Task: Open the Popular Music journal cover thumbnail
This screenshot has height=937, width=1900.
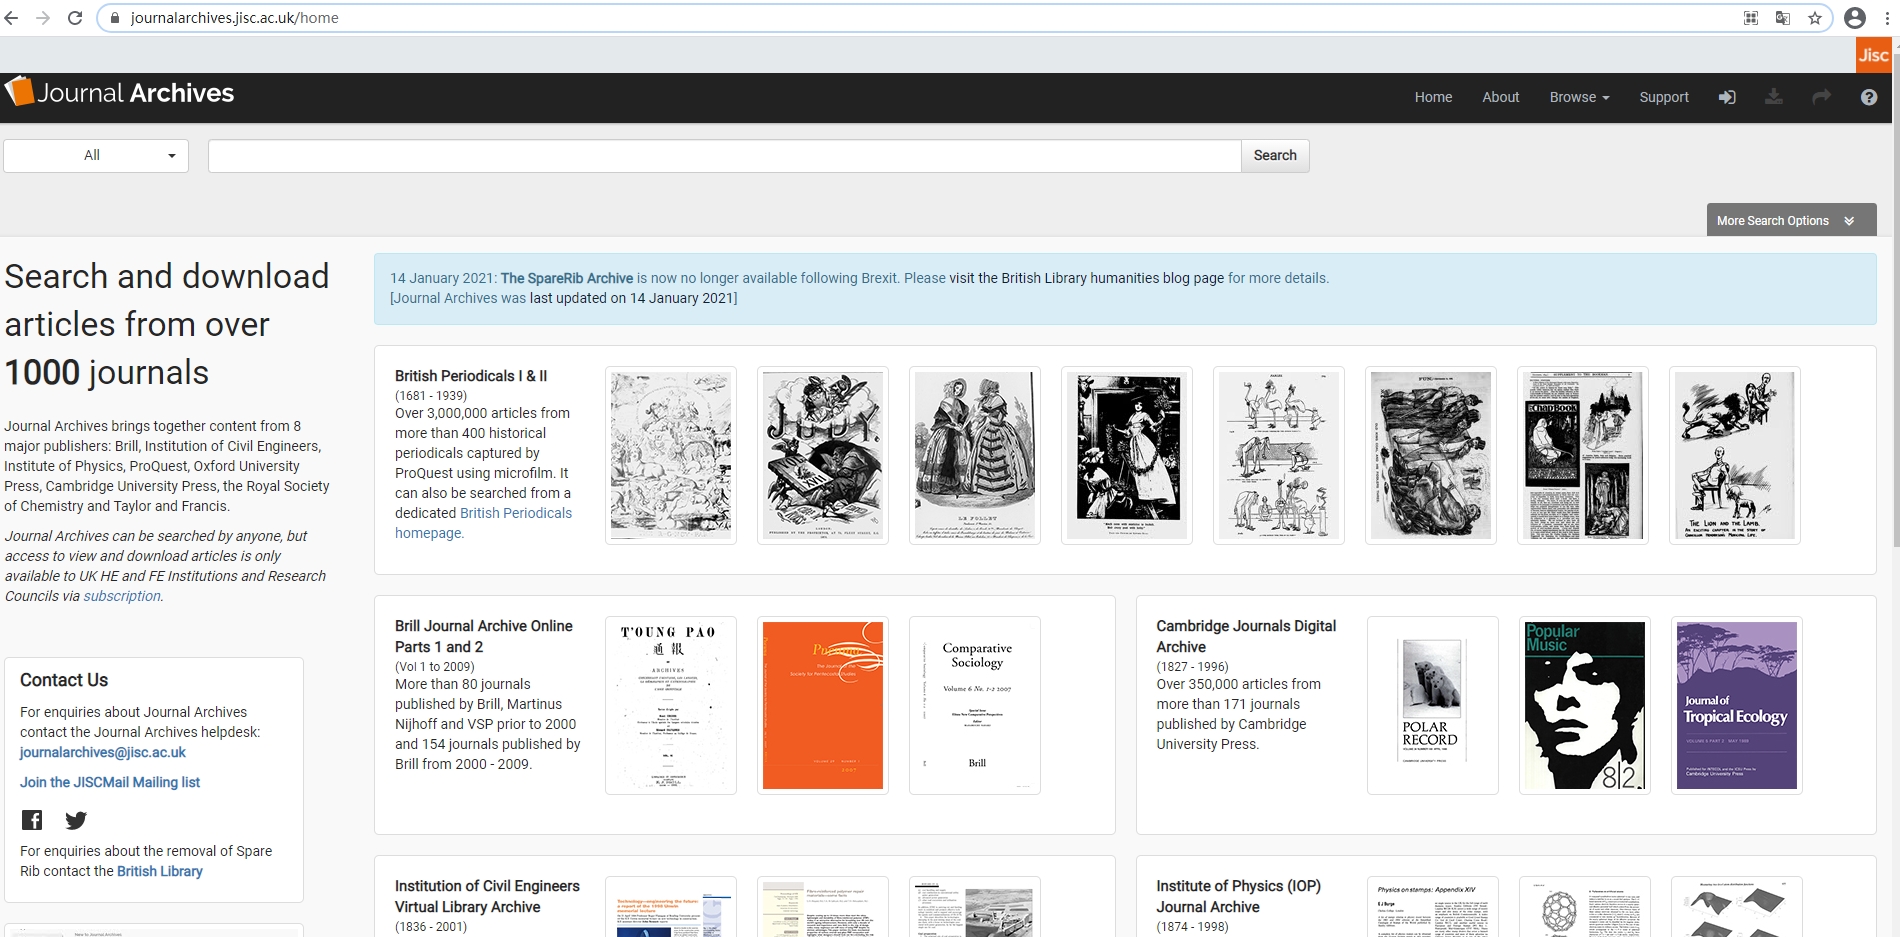Action: (x=1584, y=705)
